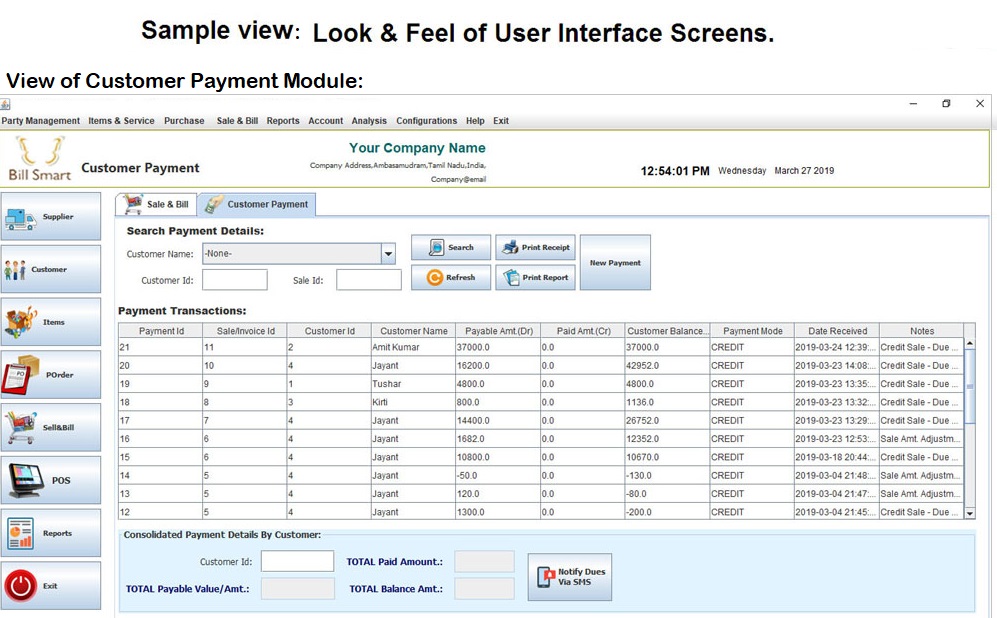Click customer balance -130.0 cell
997x618 pixels.
(x=668, y=476)
